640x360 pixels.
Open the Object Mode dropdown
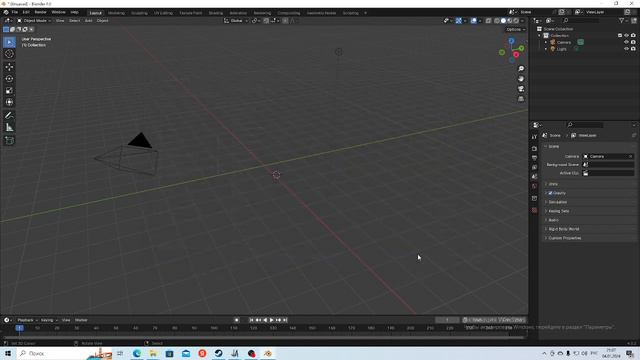pyautogui.click(x=34, y=20)
